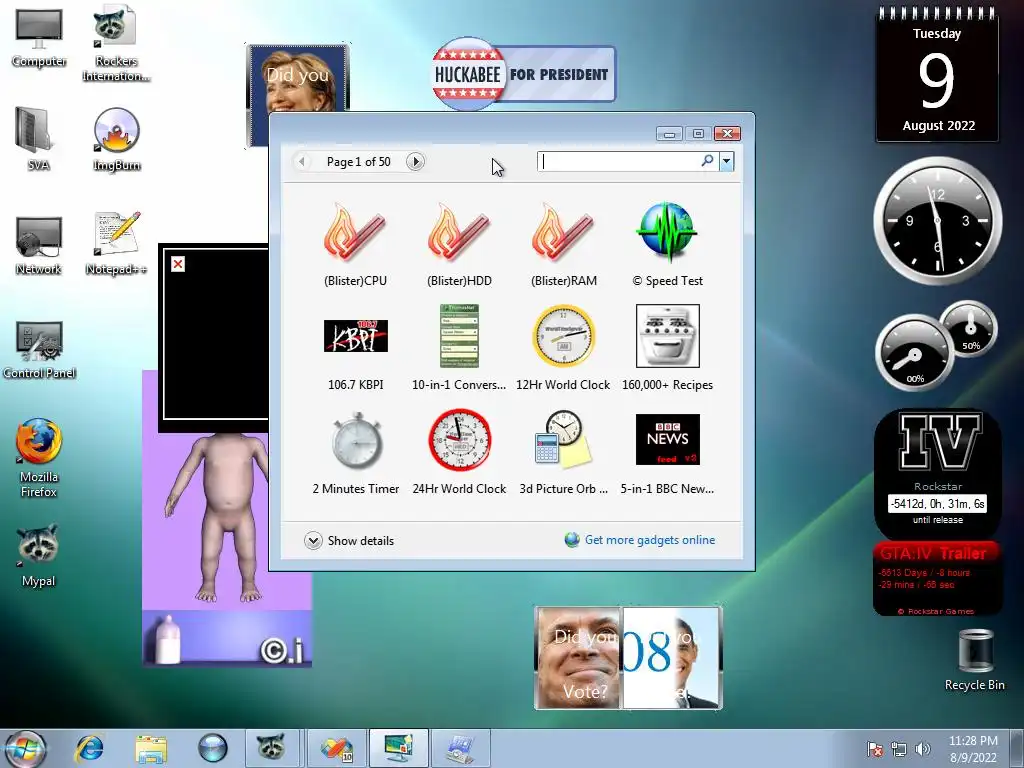The image size is (1024, 768).
Task: Open Windows Explorer from taskbar
Action: [x=151, y=749]
